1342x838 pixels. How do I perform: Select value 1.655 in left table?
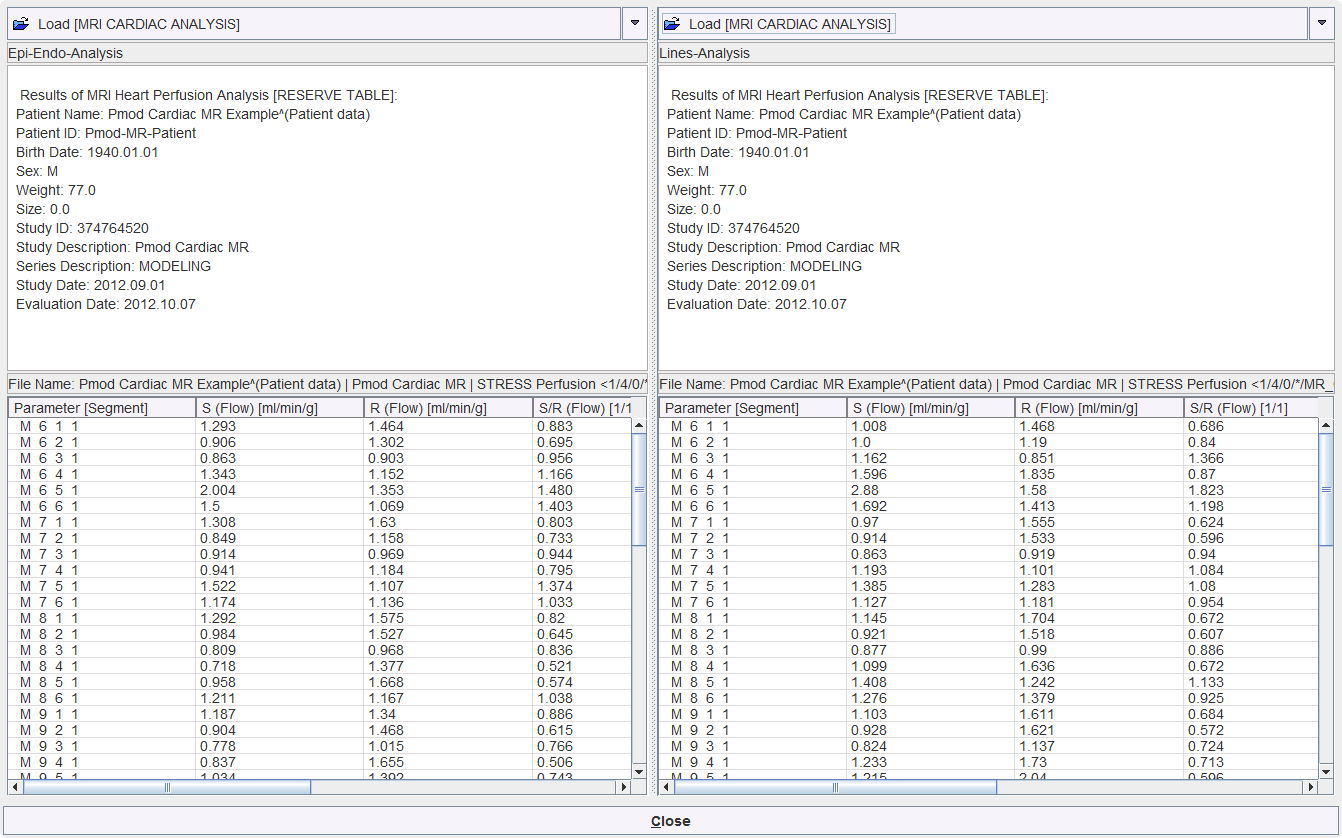pyautogui.click(x=386, y=762)
